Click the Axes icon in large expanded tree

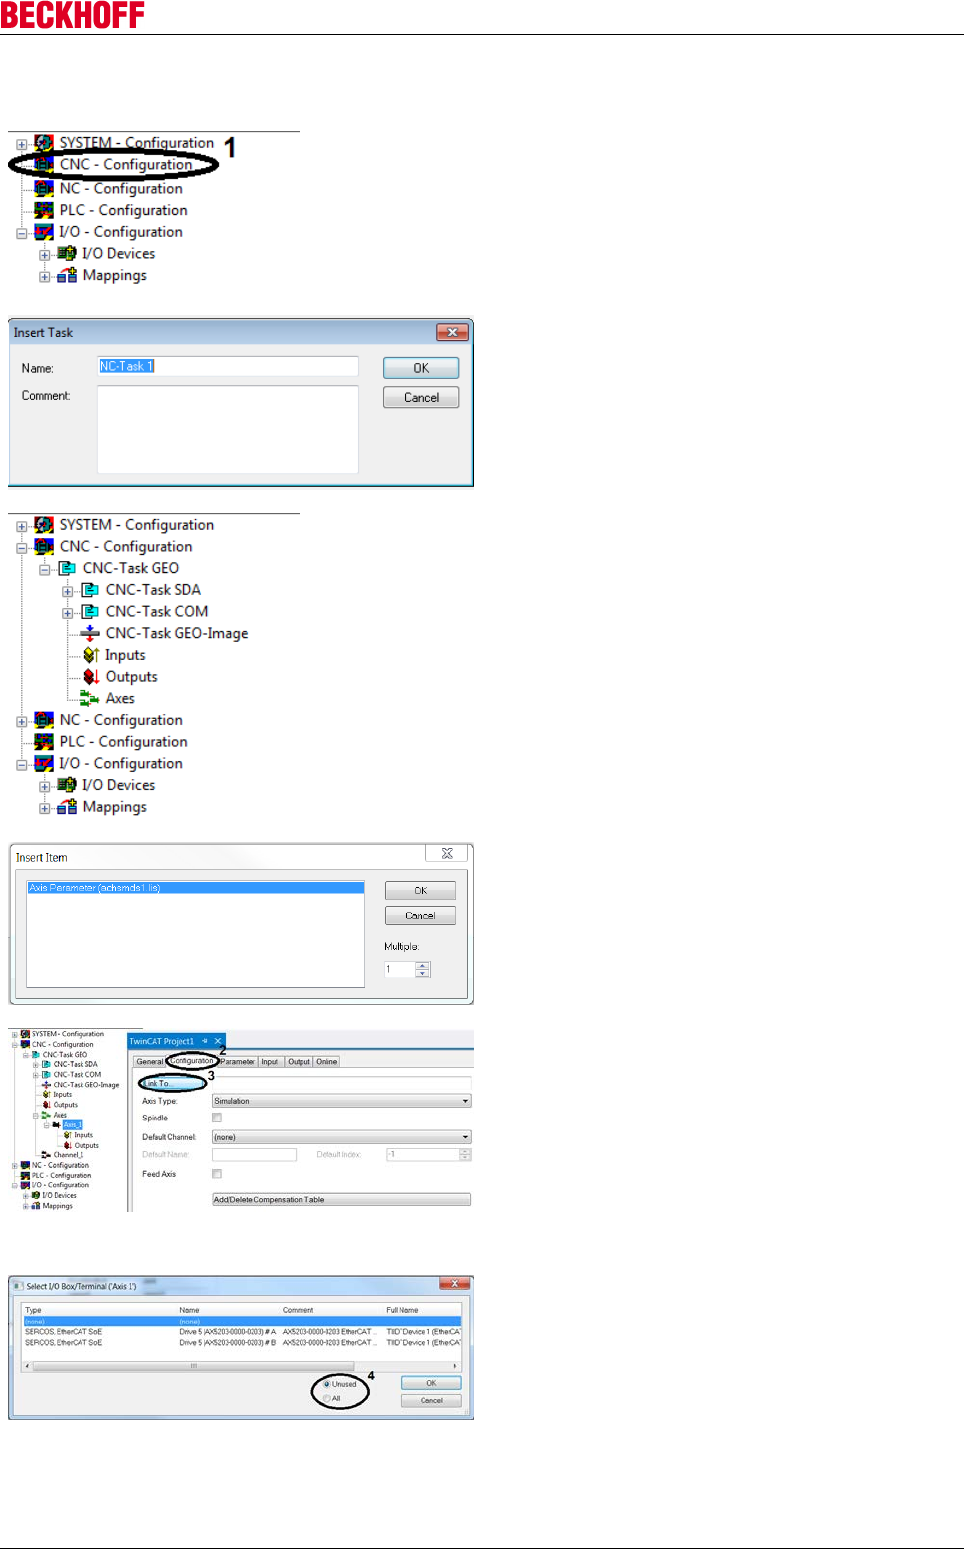click(90, 698)
